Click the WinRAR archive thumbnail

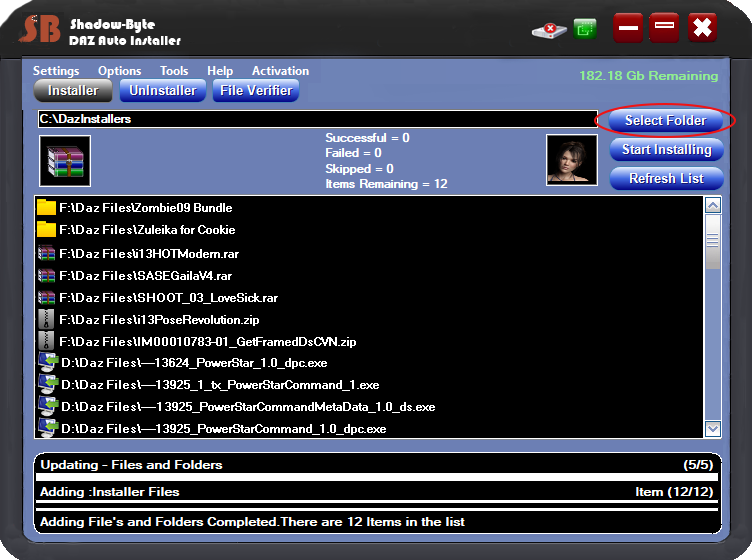(x=65, y=161)
